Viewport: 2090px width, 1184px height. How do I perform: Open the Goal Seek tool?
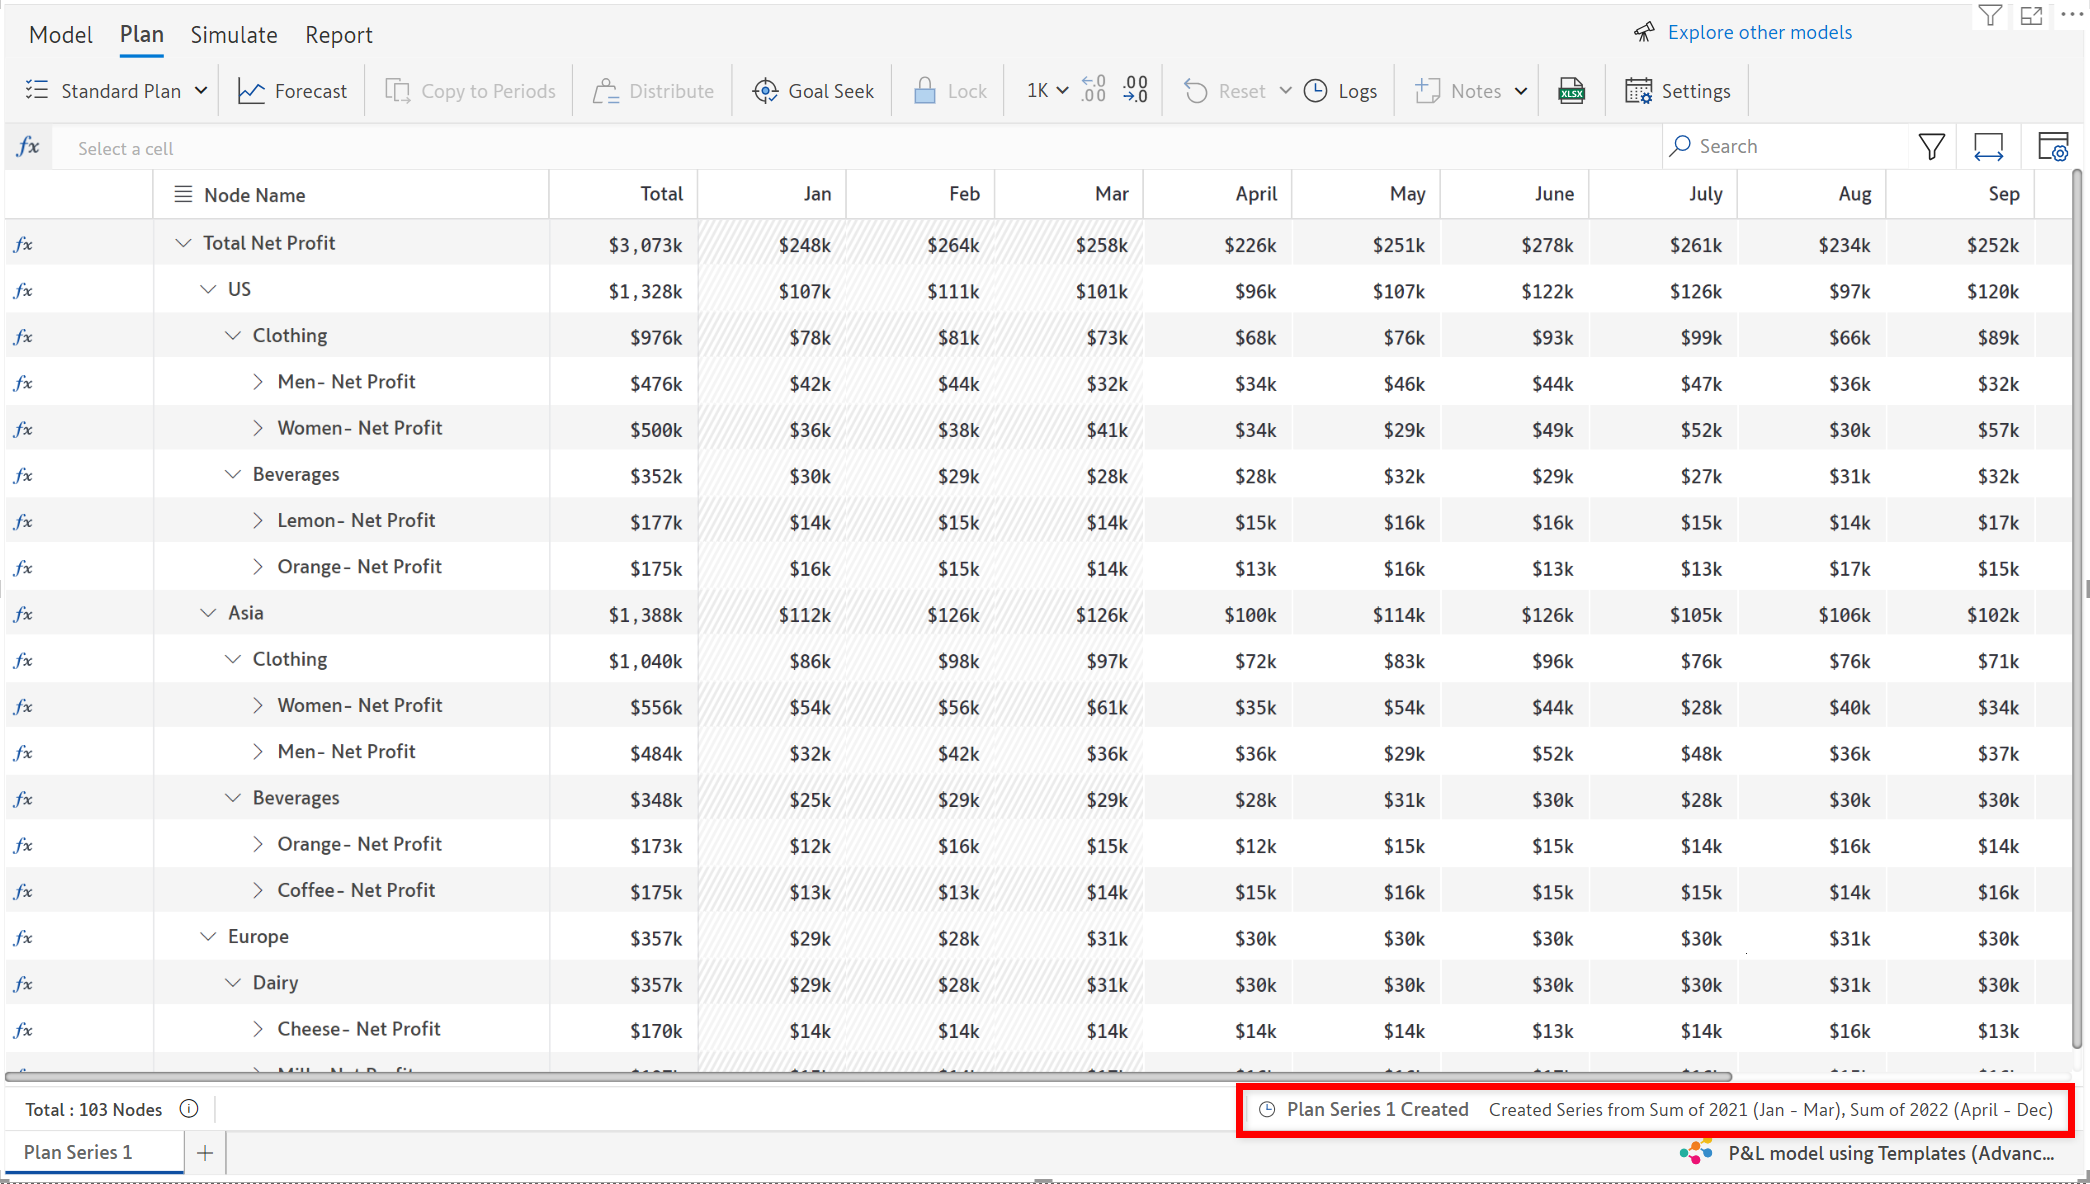[813, 91]
